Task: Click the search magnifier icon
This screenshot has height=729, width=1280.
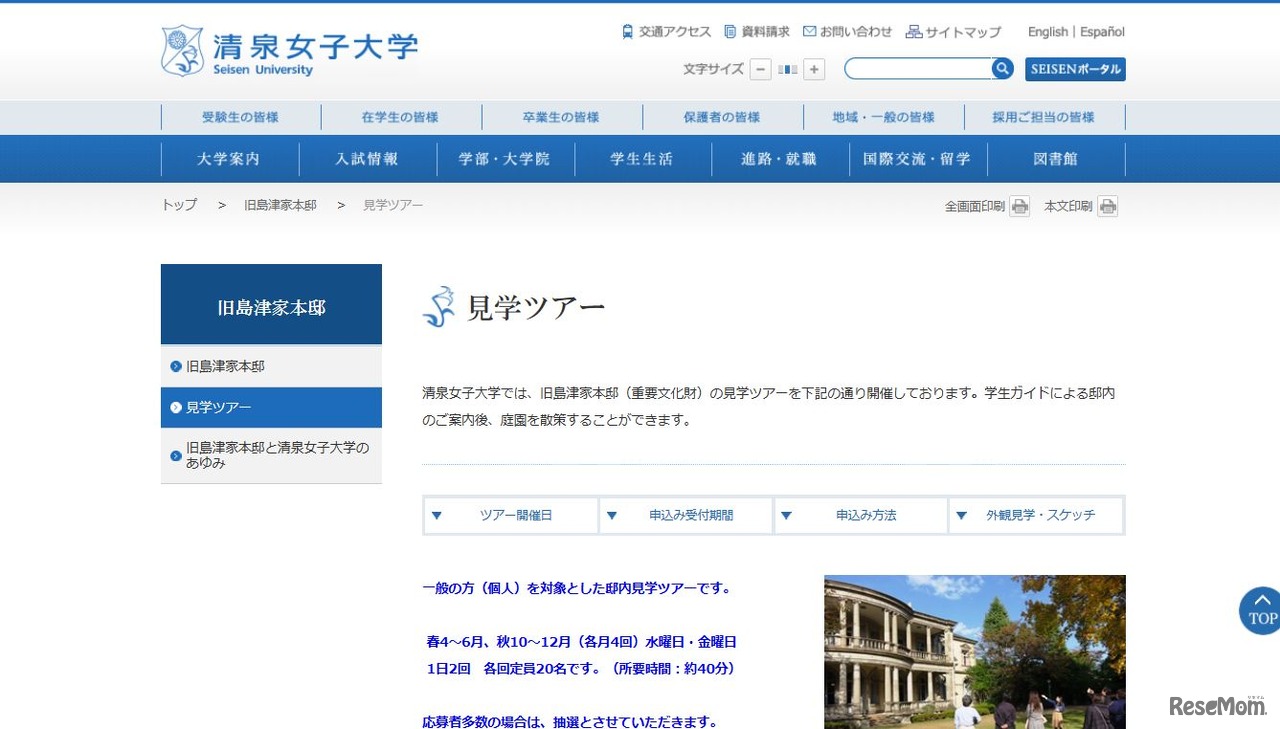Action: coord(1002,68)
